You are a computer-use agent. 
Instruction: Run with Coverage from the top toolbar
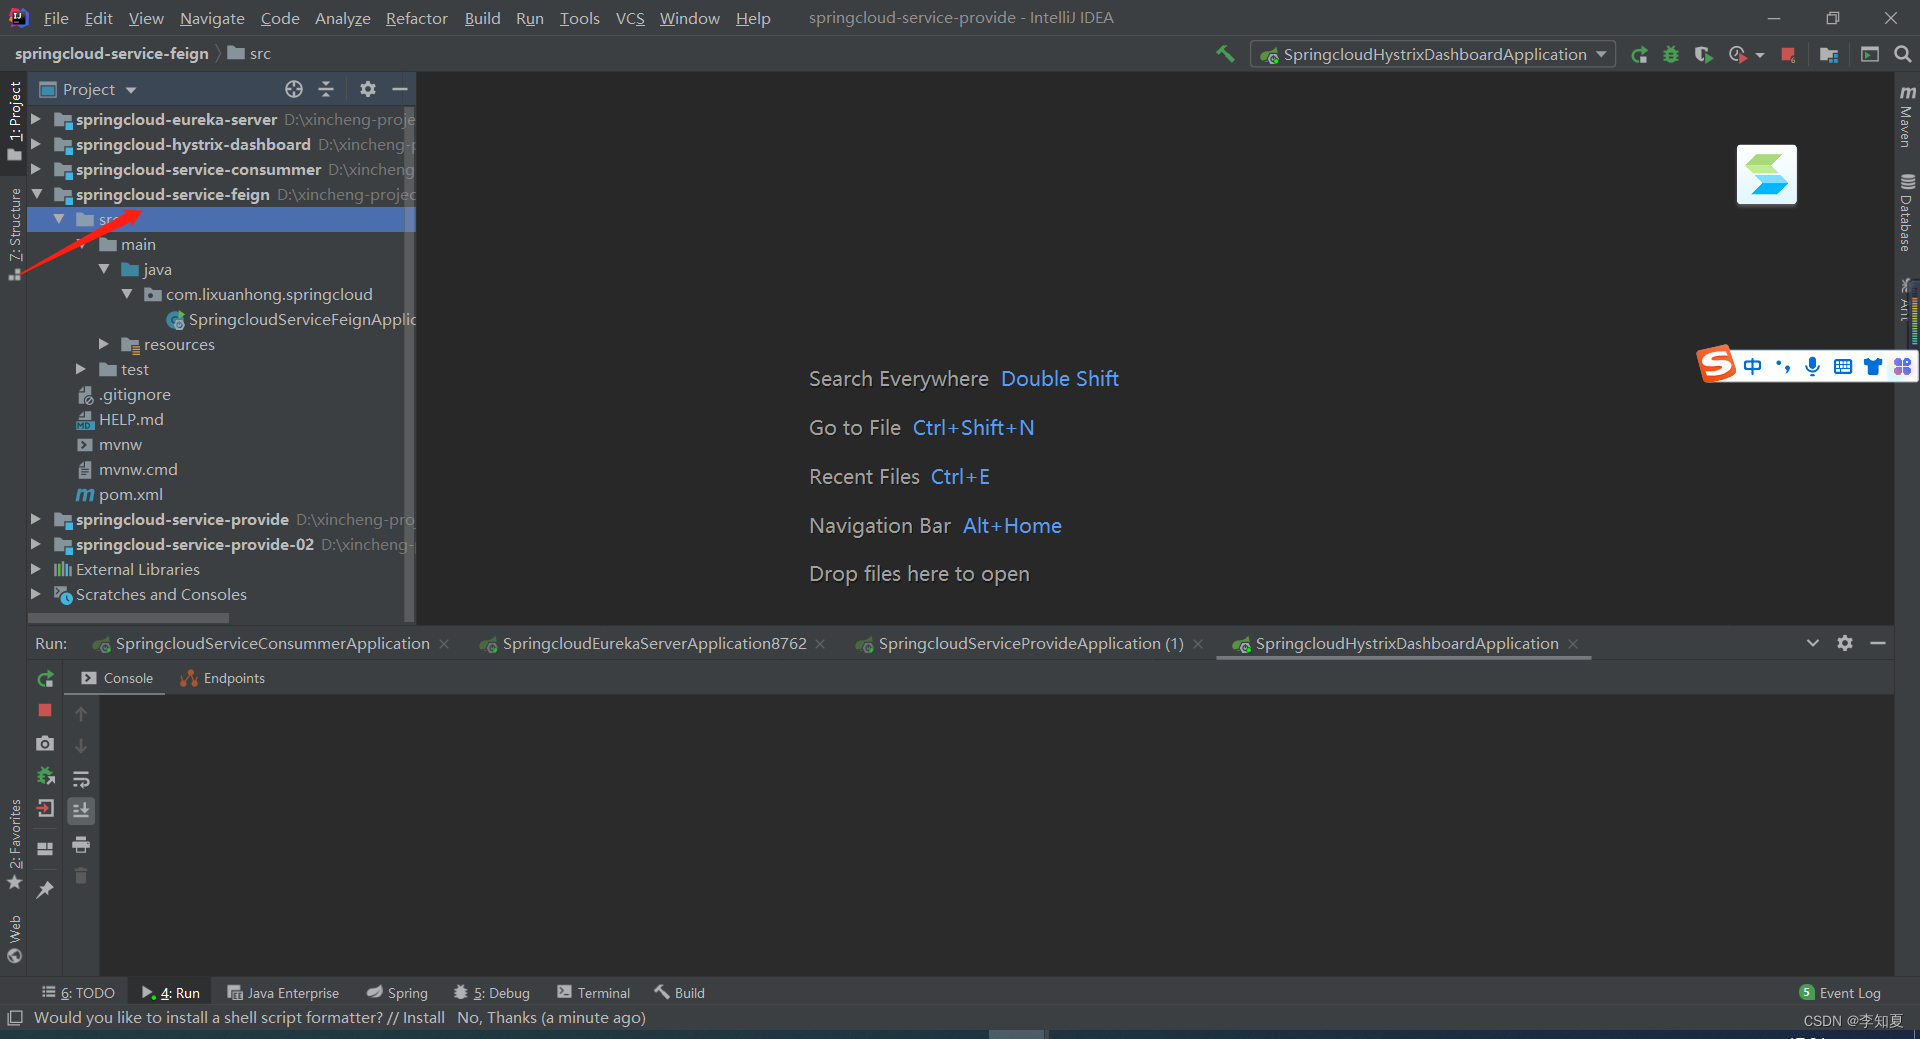click(1703, 55)
